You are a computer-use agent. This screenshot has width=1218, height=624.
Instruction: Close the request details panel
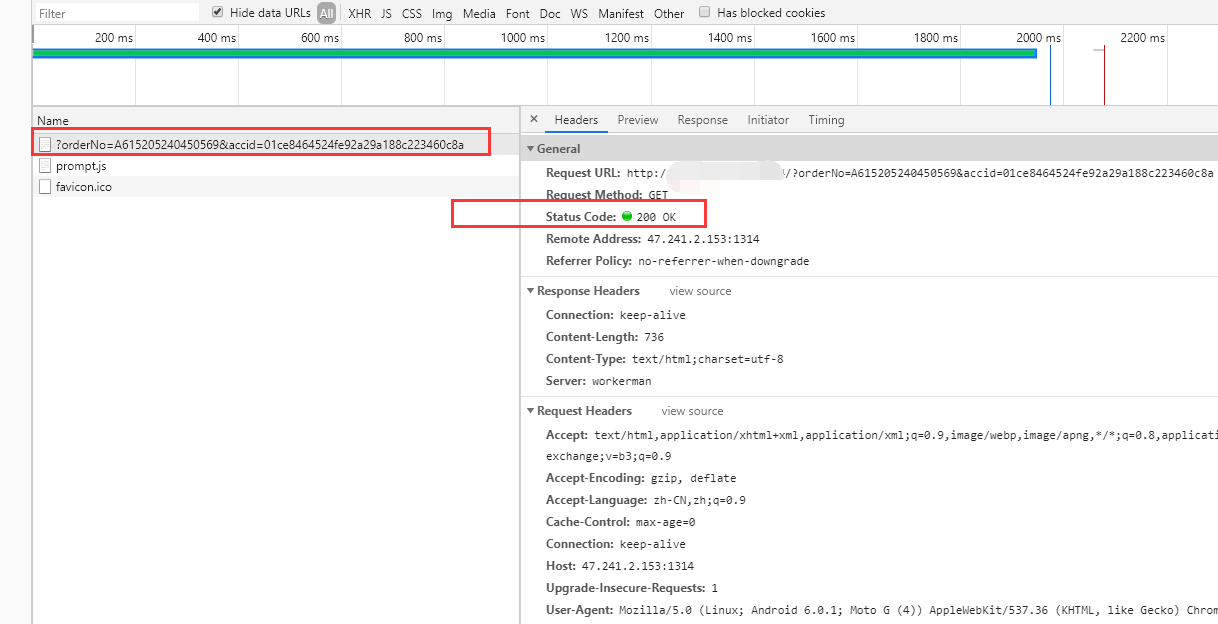533,119
